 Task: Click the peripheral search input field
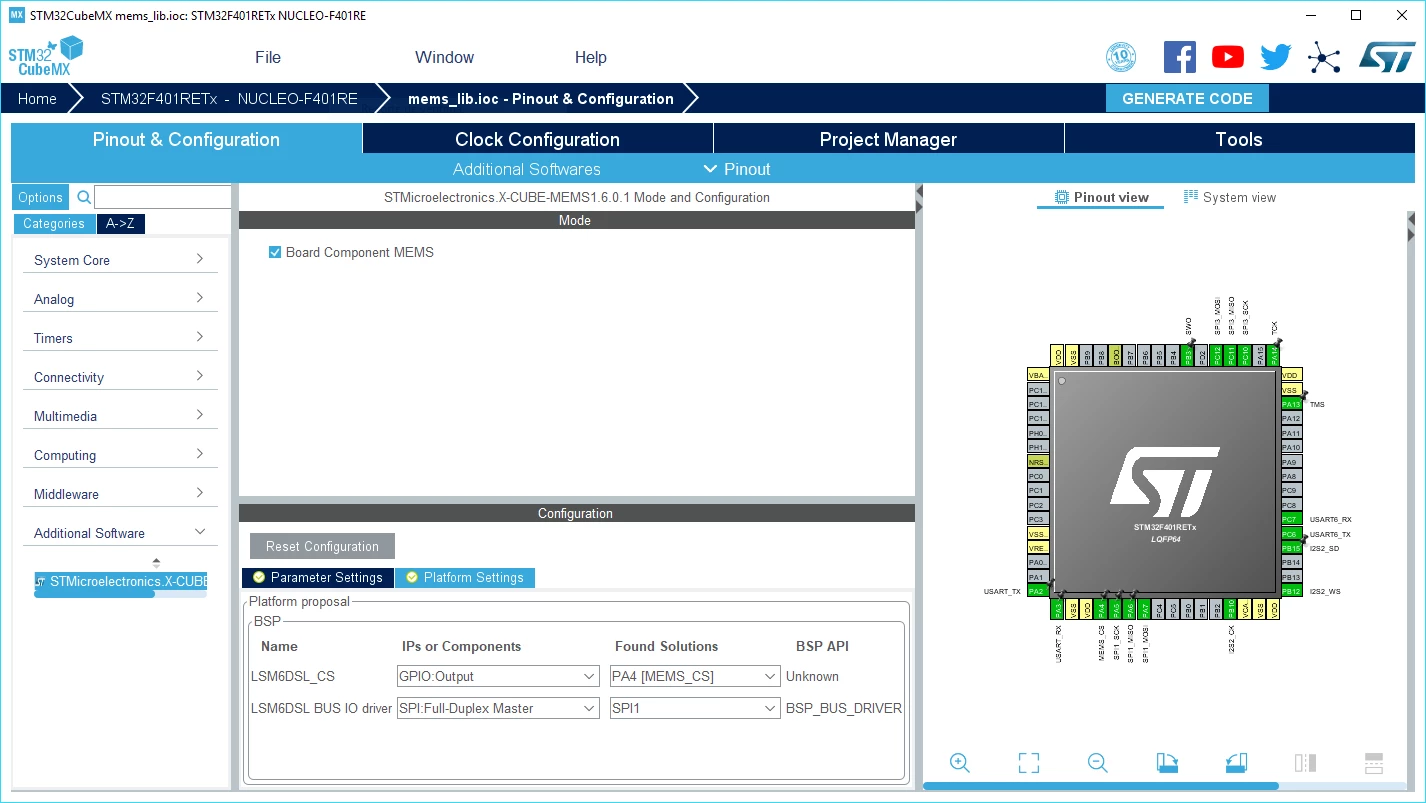(x=163, y=197)
